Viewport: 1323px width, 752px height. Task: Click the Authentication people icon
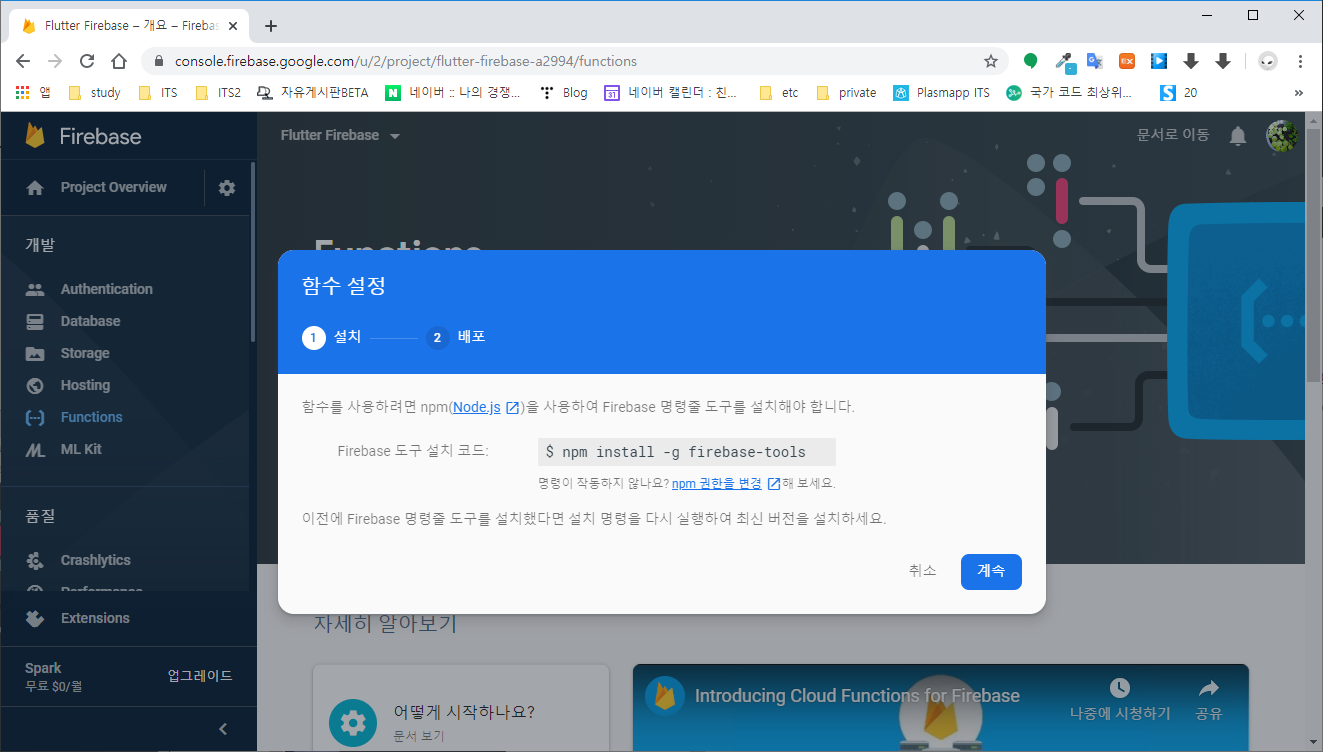pyautogui.click(x=35, y=289)
